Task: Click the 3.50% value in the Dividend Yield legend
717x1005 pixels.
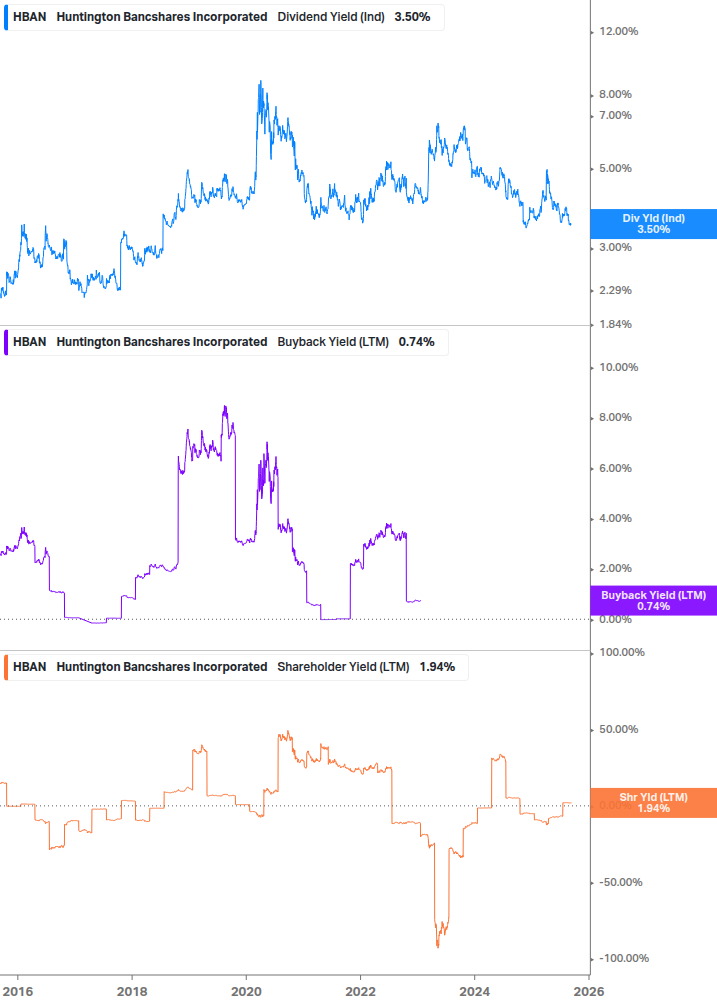Action: pyautogui.click(x=413, y=17)
